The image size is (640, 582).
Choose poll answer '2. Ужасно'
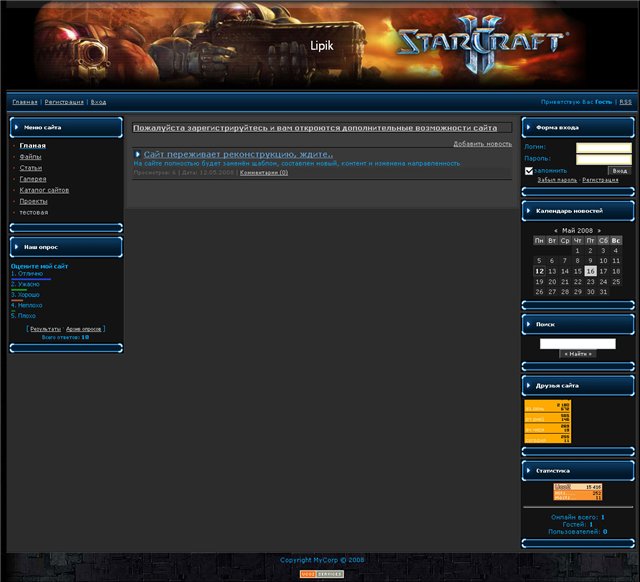tap(25, 284)
